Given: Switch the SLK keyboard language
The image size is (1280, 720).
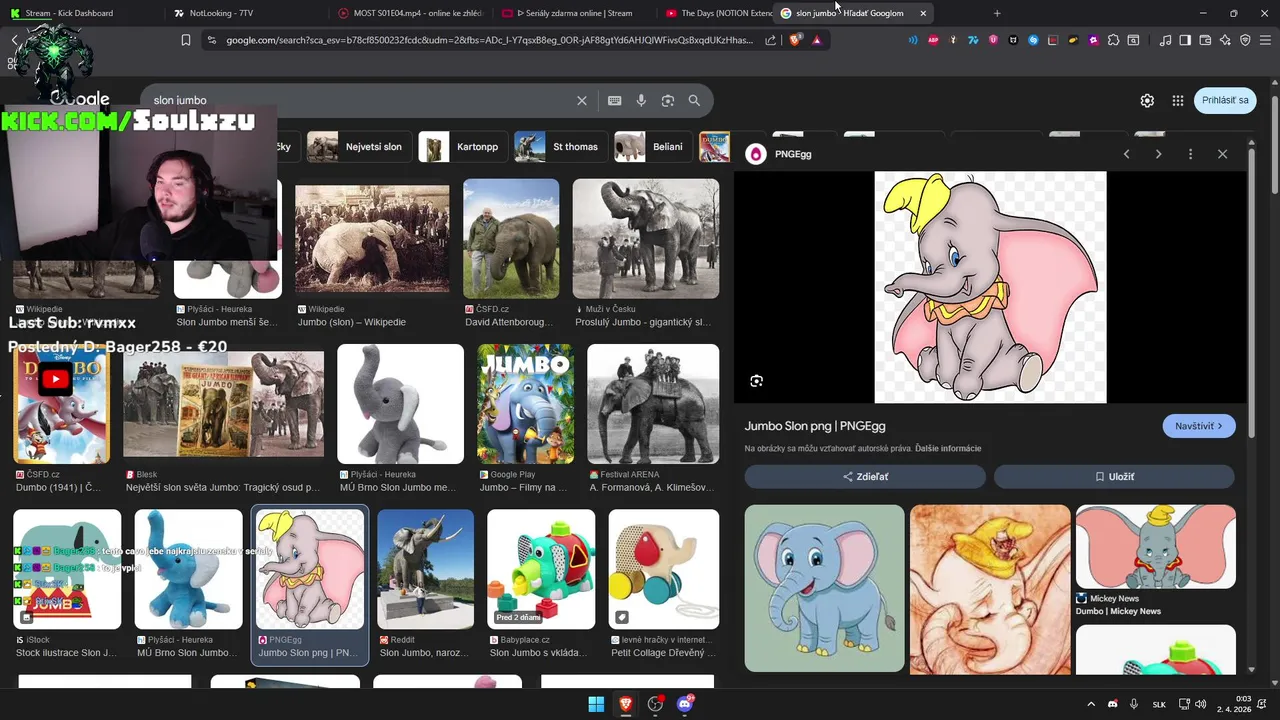Looking at the screenshot, I should point(1159,704).
